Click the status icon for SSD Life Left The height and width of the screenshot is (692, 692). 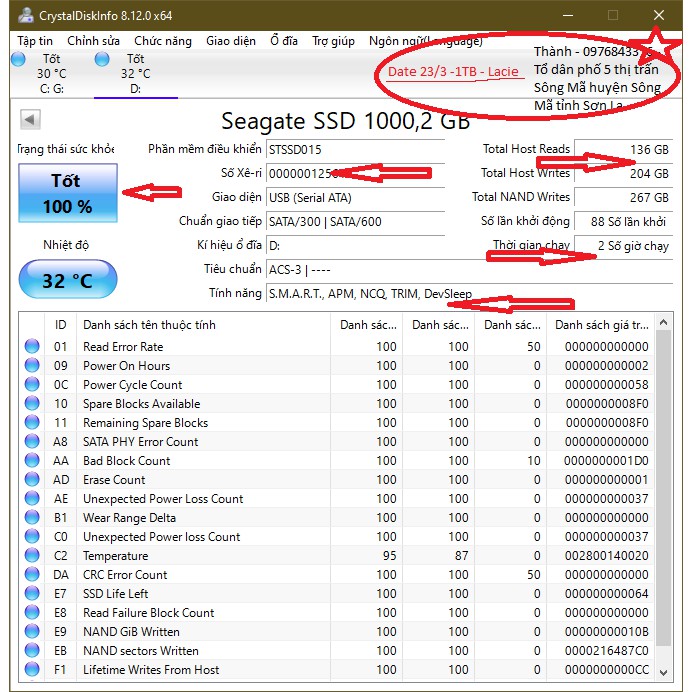click(32, 593)
